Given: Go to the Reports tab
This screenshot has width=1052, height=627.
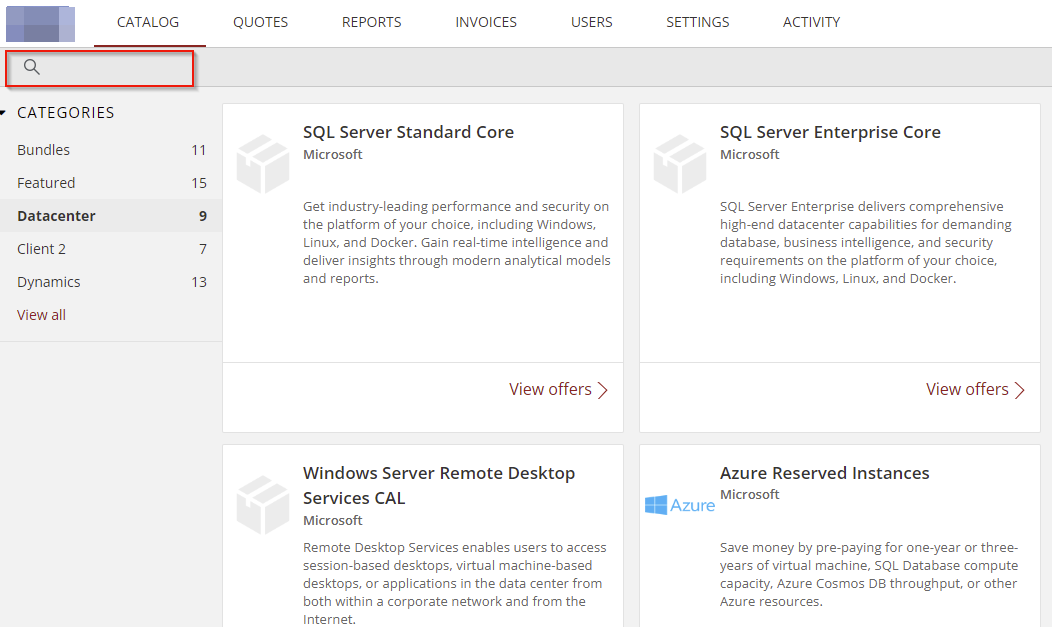Looking at the screenshot, I should [372, 22].
